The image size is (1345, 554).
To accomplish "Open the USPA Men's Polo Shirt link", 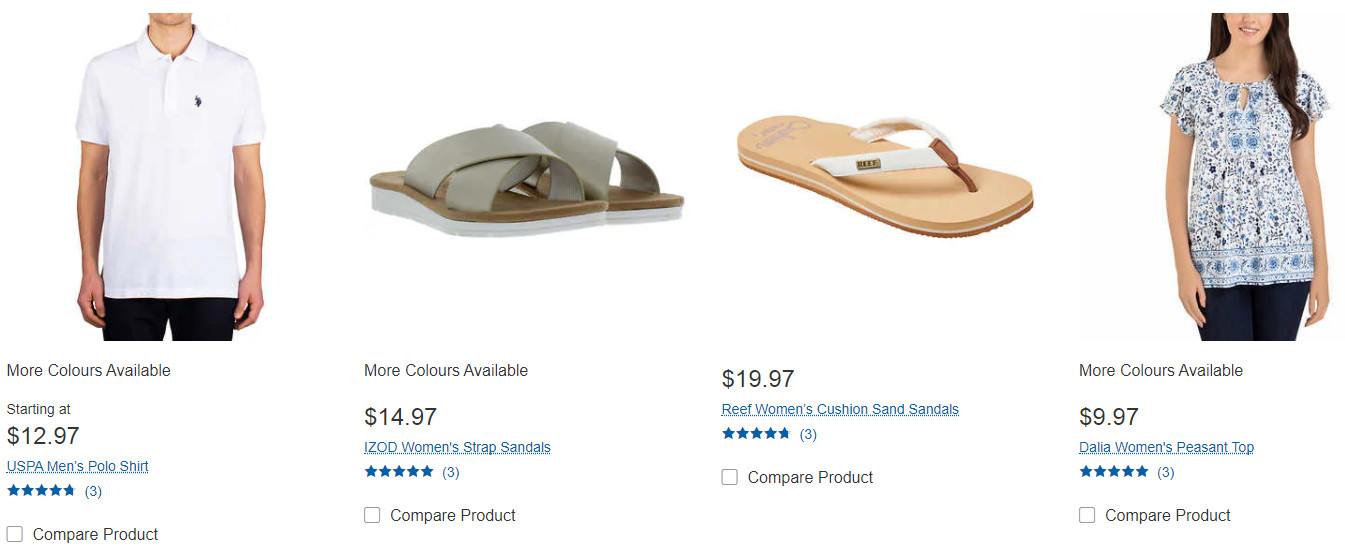I will click(78, 467).
